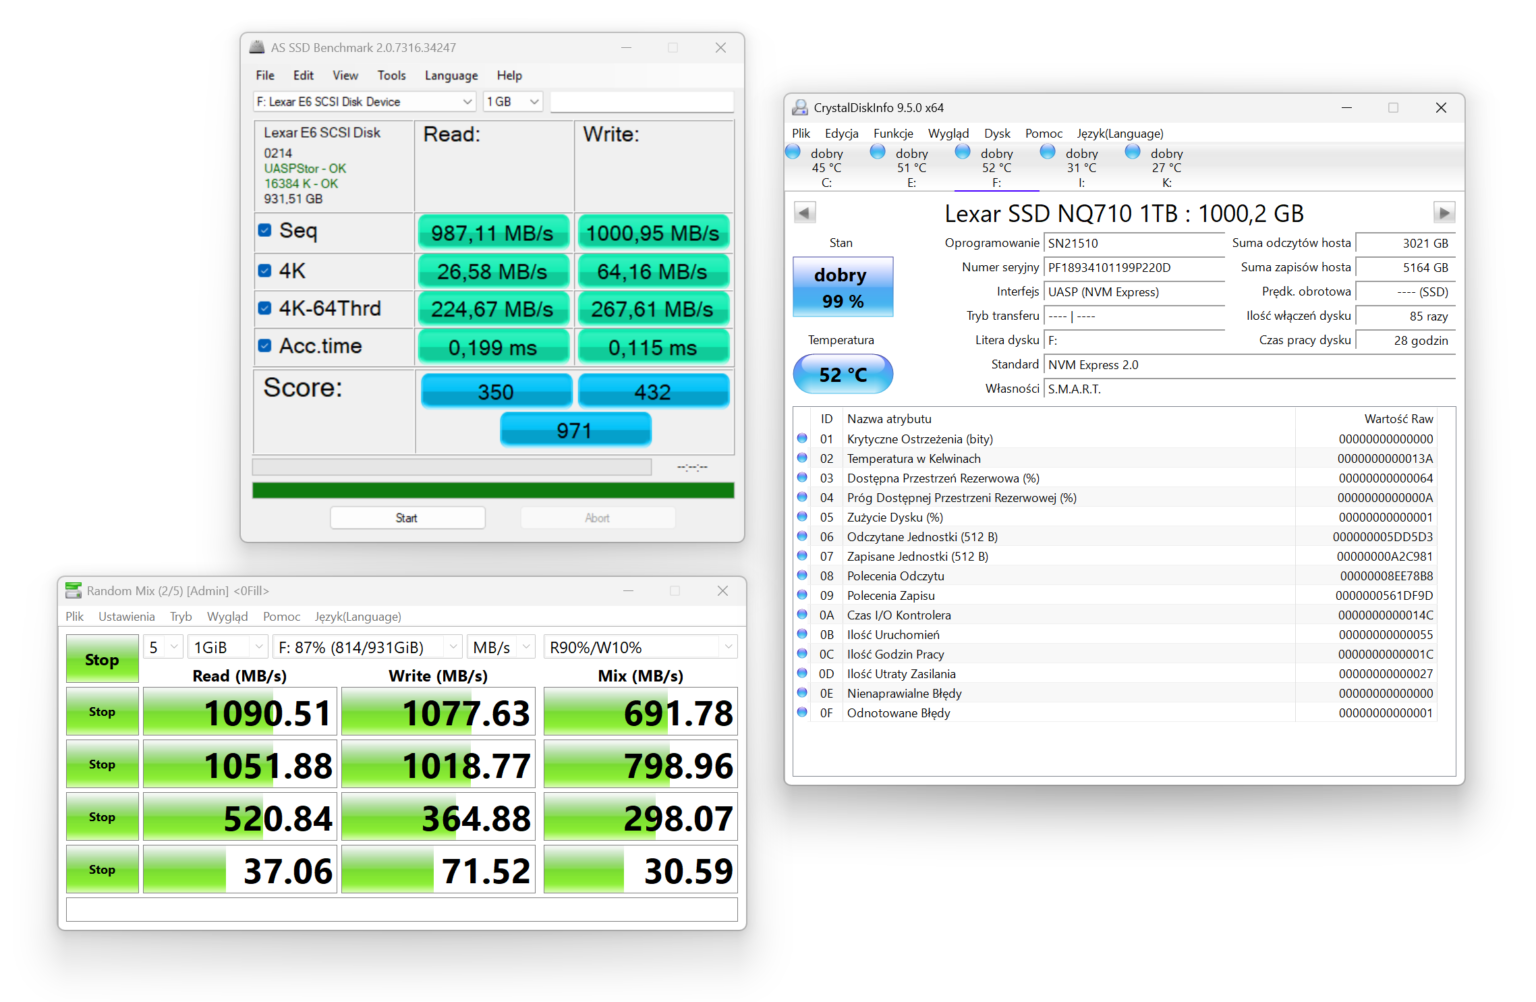Click the empty text field at Random Mix bottom
Image resolution: width=1536 pixels, height=1002 pixels.
point(400,909)
